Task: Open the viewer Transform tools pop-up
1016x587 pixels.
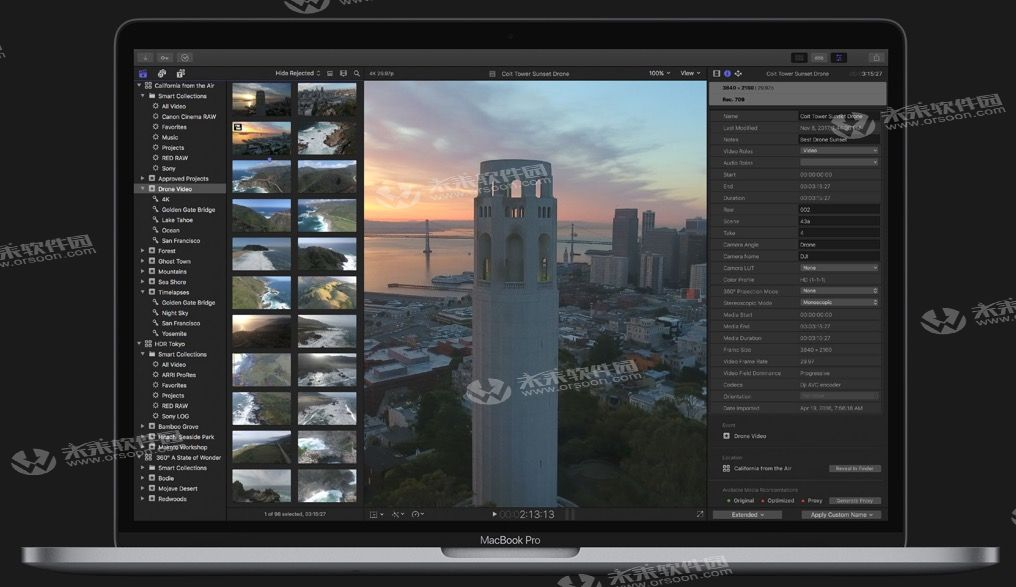Action: [376, 514]
